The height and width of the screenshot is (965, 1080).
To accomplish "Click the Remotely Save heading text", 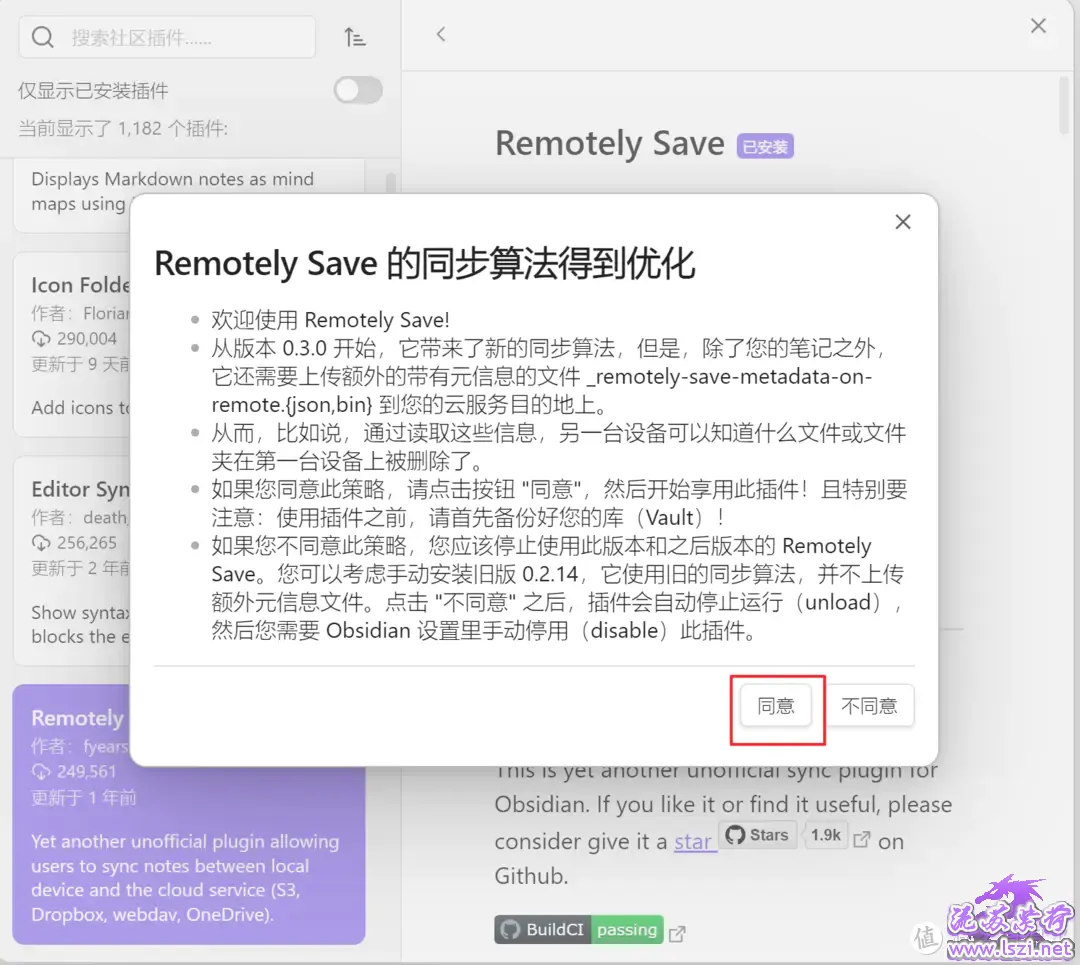I will coord(610,144).
